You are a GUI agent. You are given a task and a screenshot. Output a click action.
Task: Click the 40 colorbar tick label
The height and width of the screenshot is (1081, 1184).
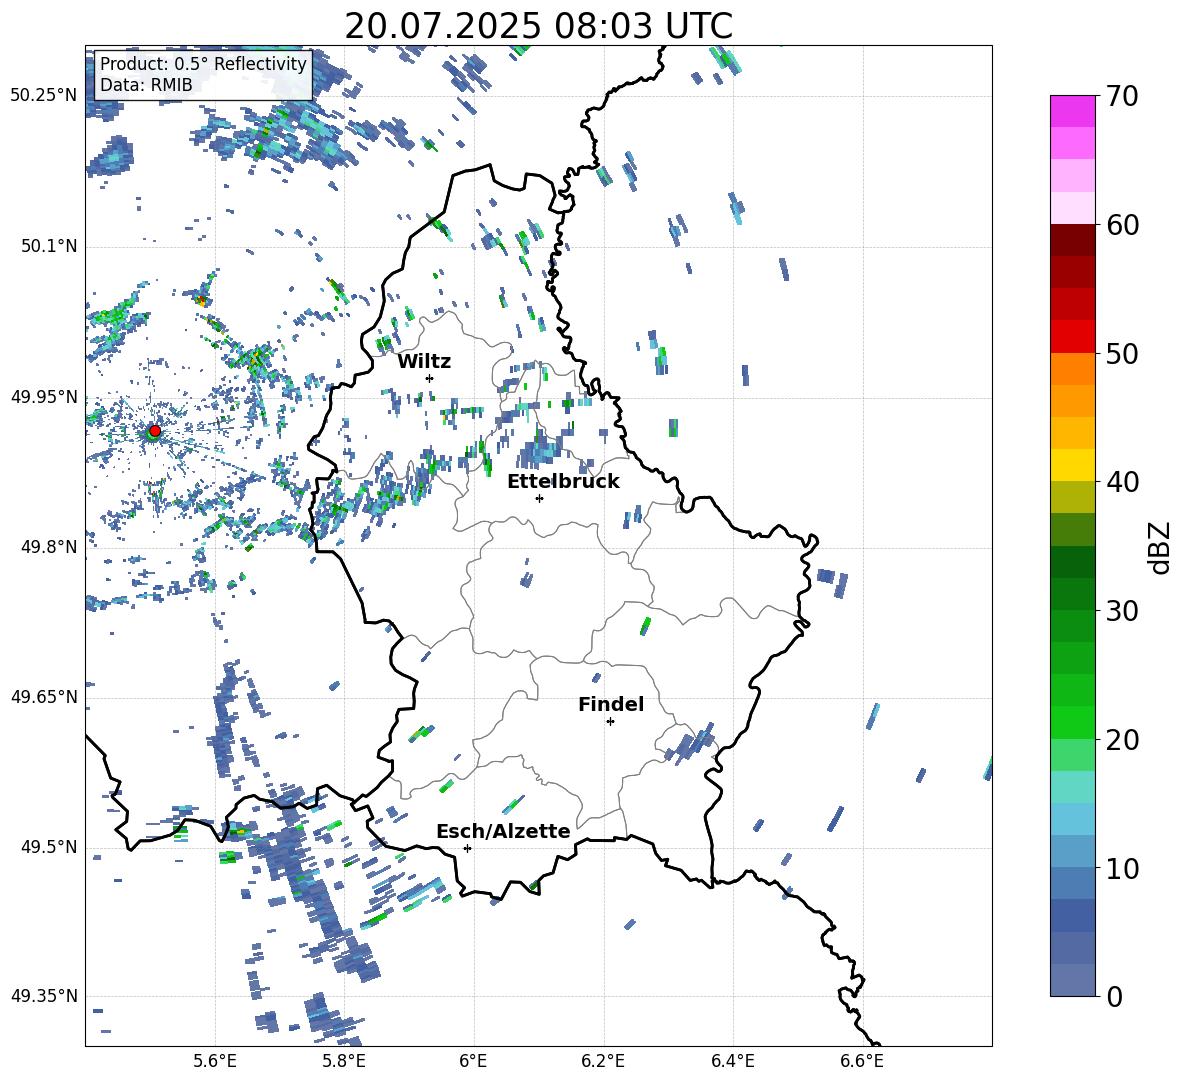(x=1122, y=482)
